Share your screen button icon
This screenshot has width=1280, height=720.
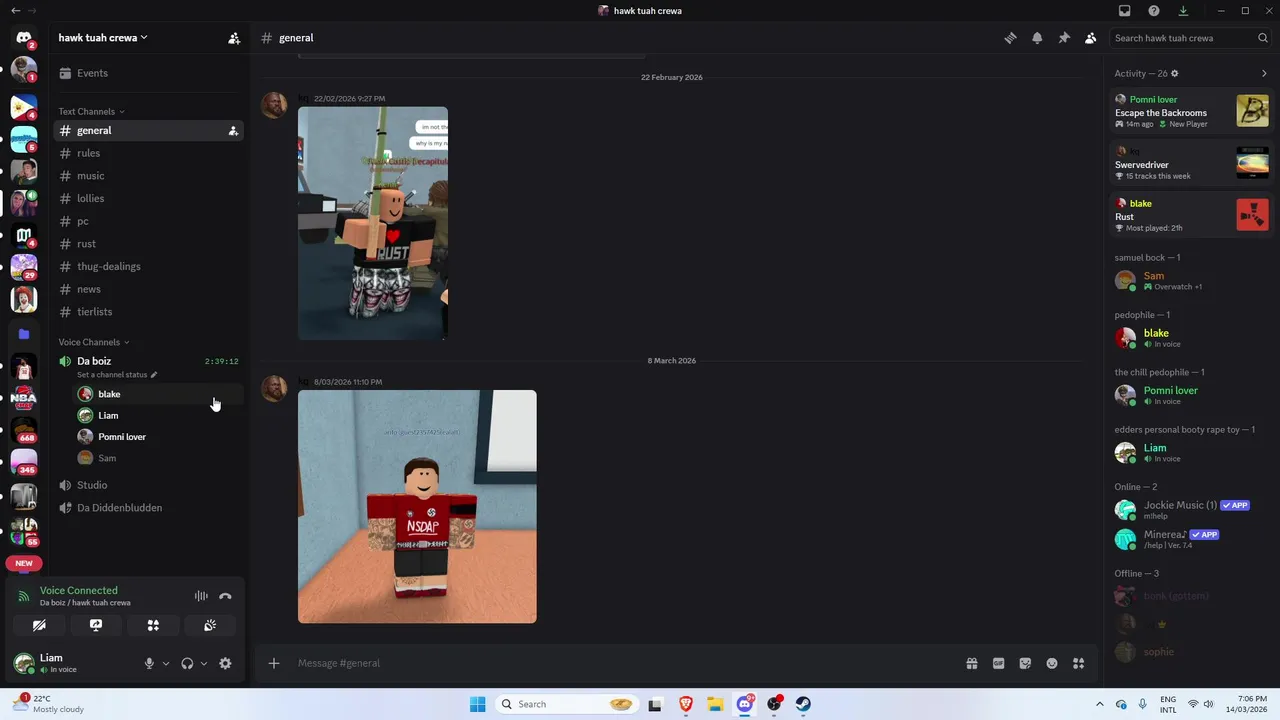point(96,625)
